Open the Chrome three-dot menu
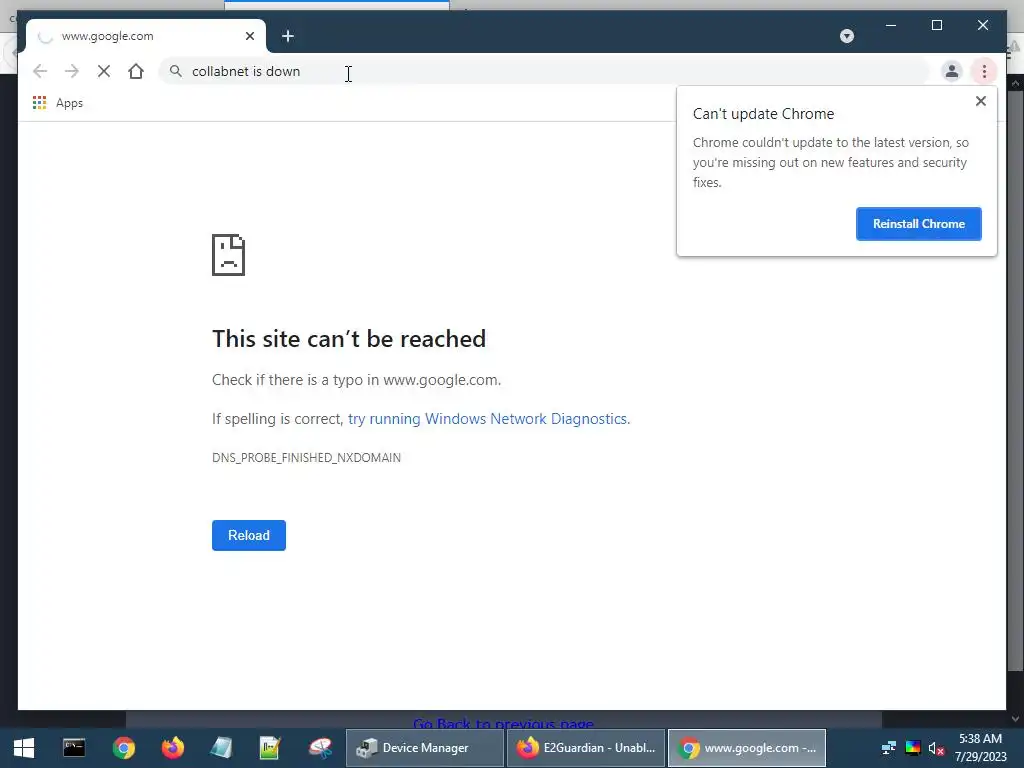 984,71
